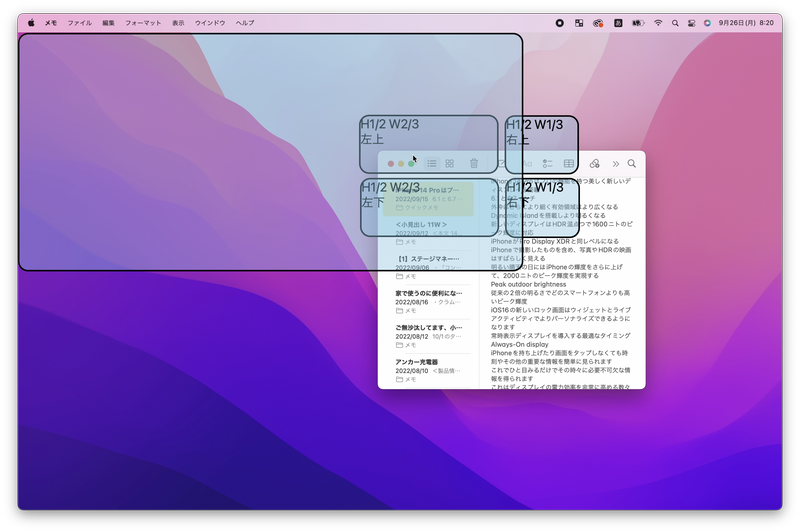
Task: Click the yellow minimize button of Notes
Action: (x=401, y=164)
